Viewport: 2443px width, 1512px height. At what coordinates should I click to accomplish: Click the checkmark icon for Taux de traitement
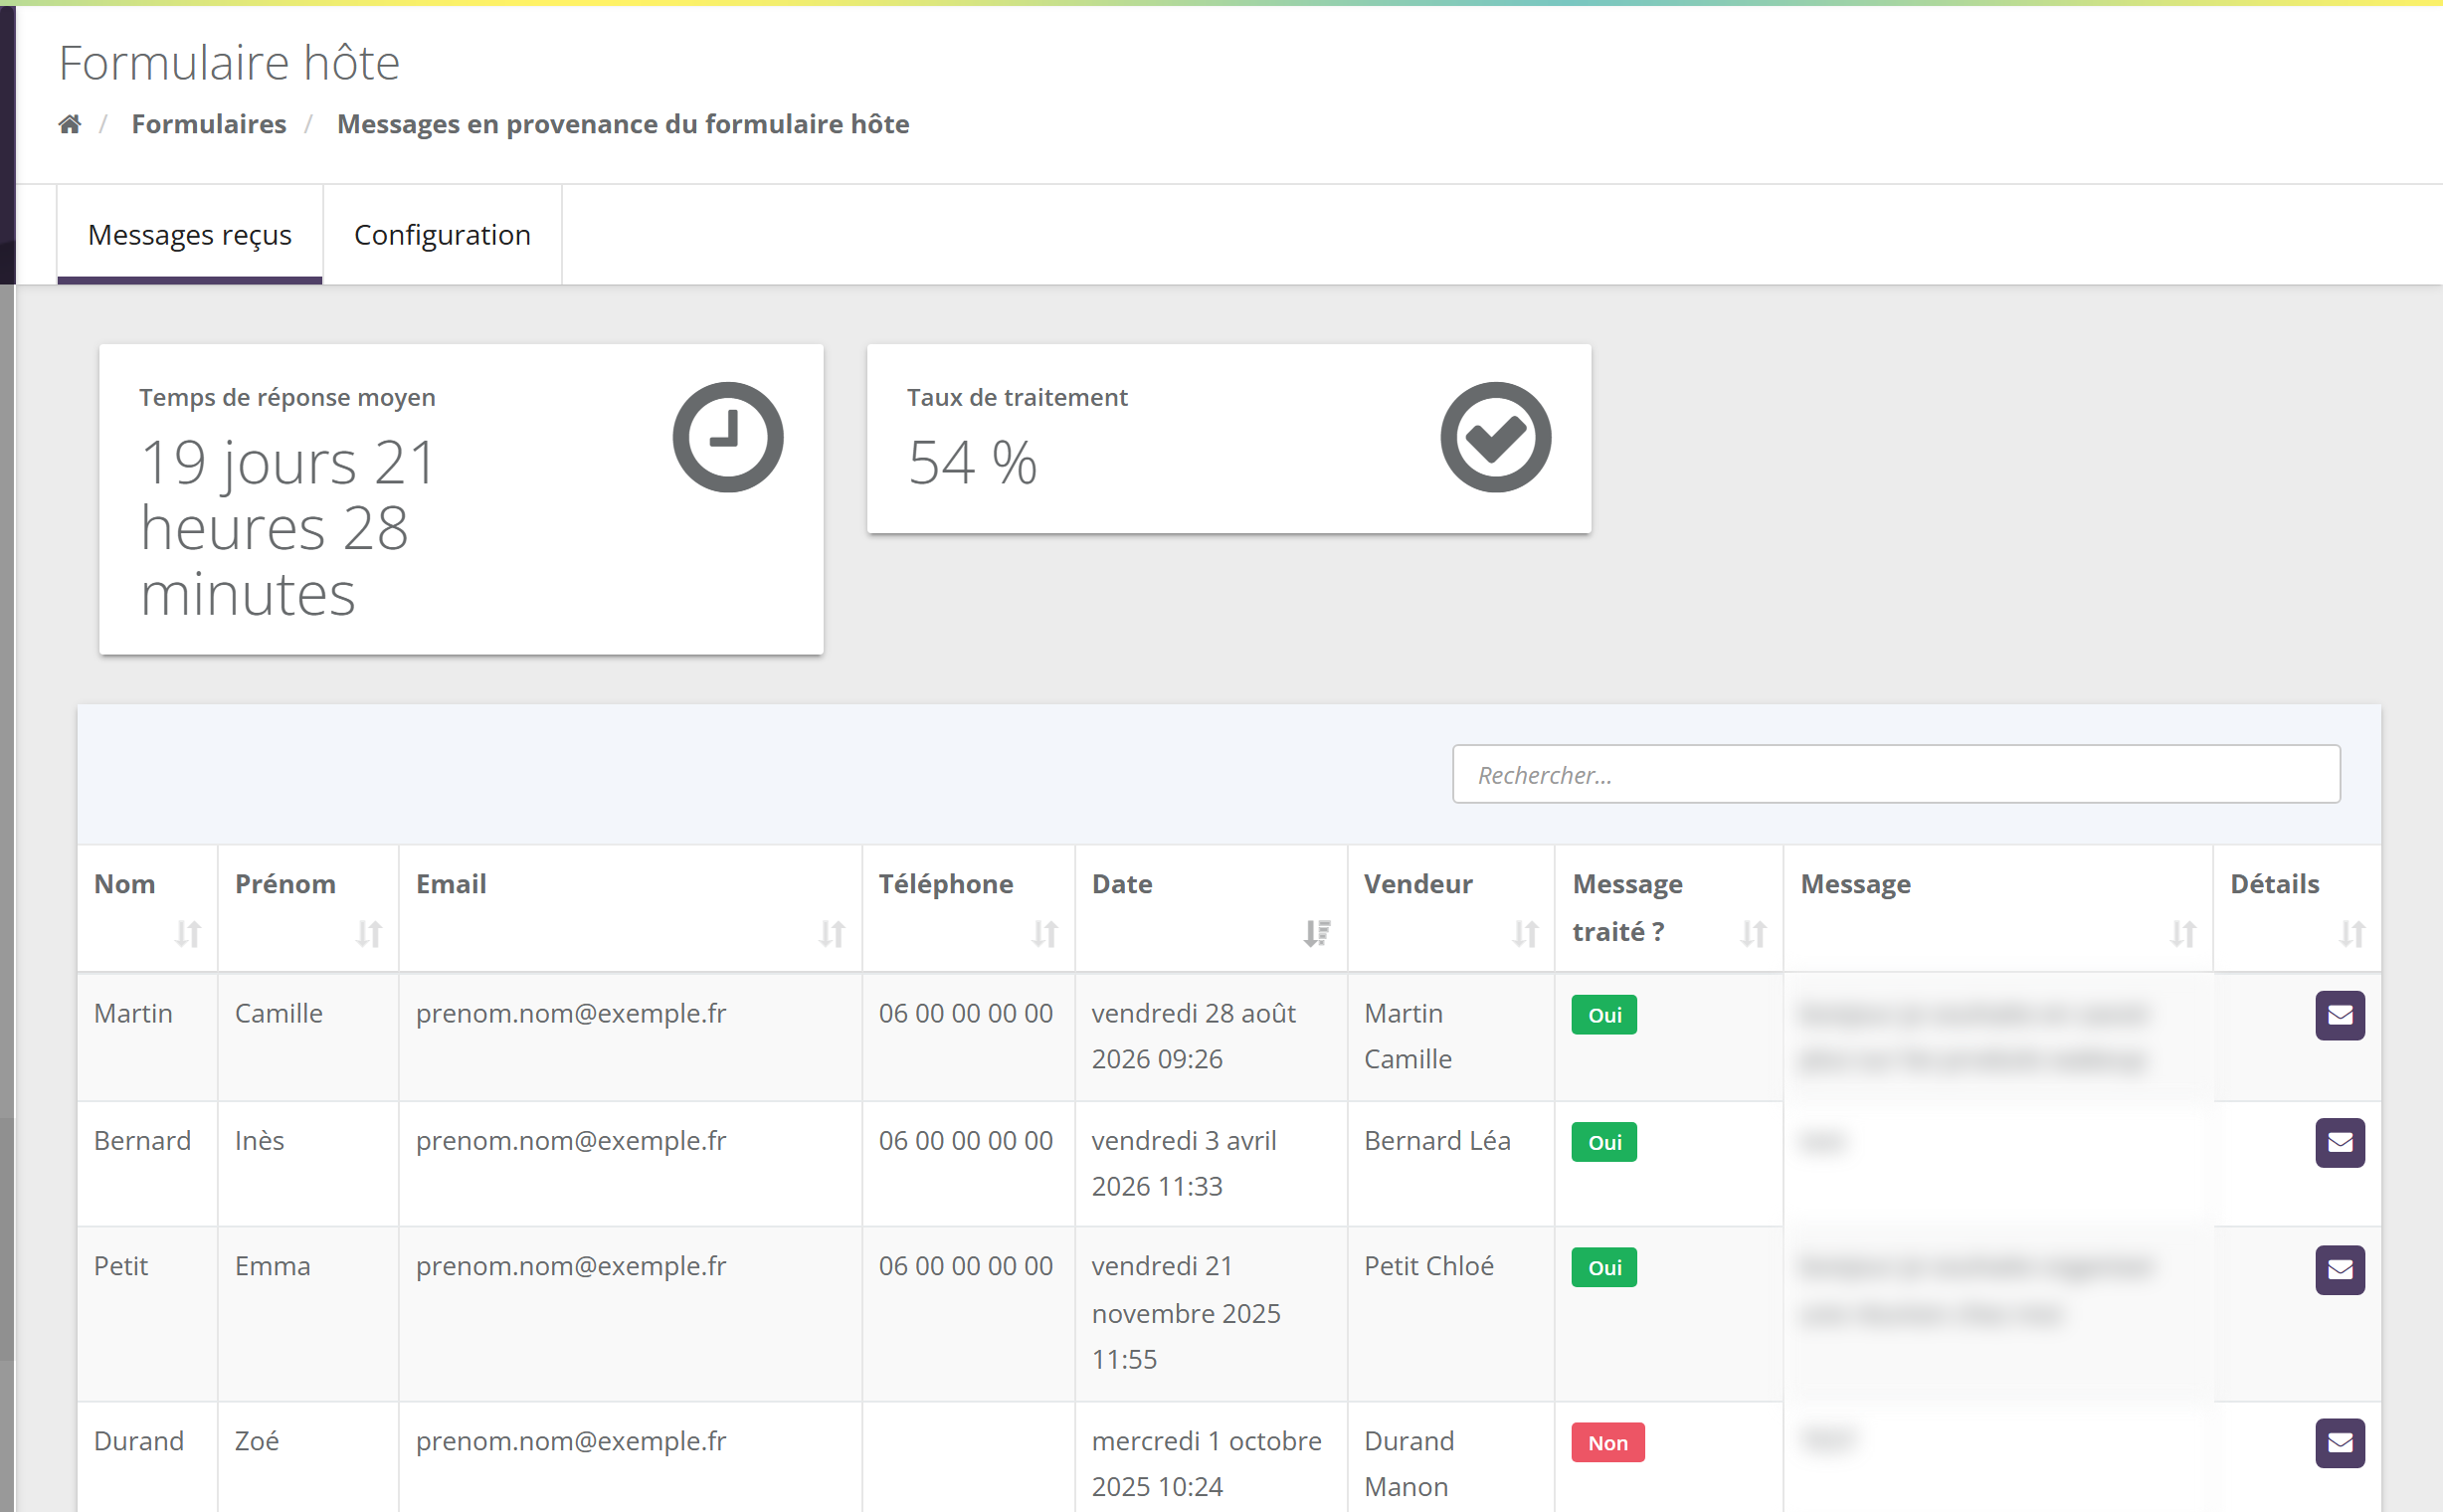tap(1495, 437)
